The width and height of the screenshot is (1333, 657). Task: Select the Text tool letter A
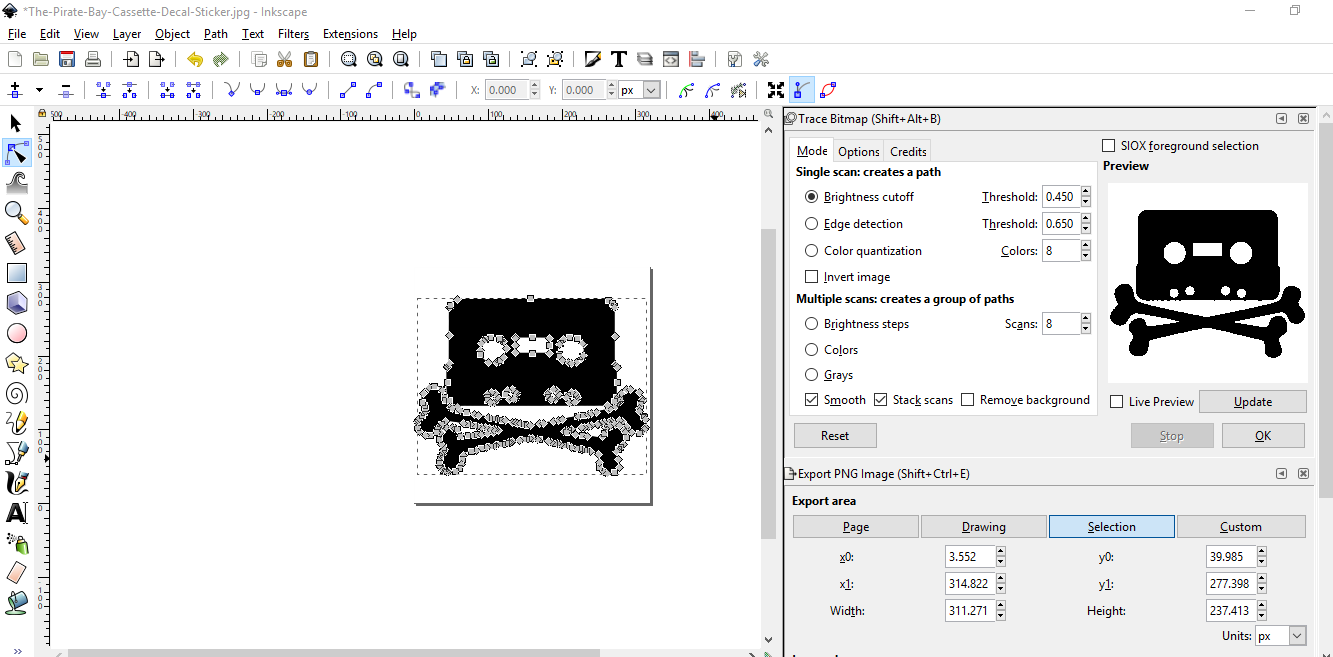16,513
